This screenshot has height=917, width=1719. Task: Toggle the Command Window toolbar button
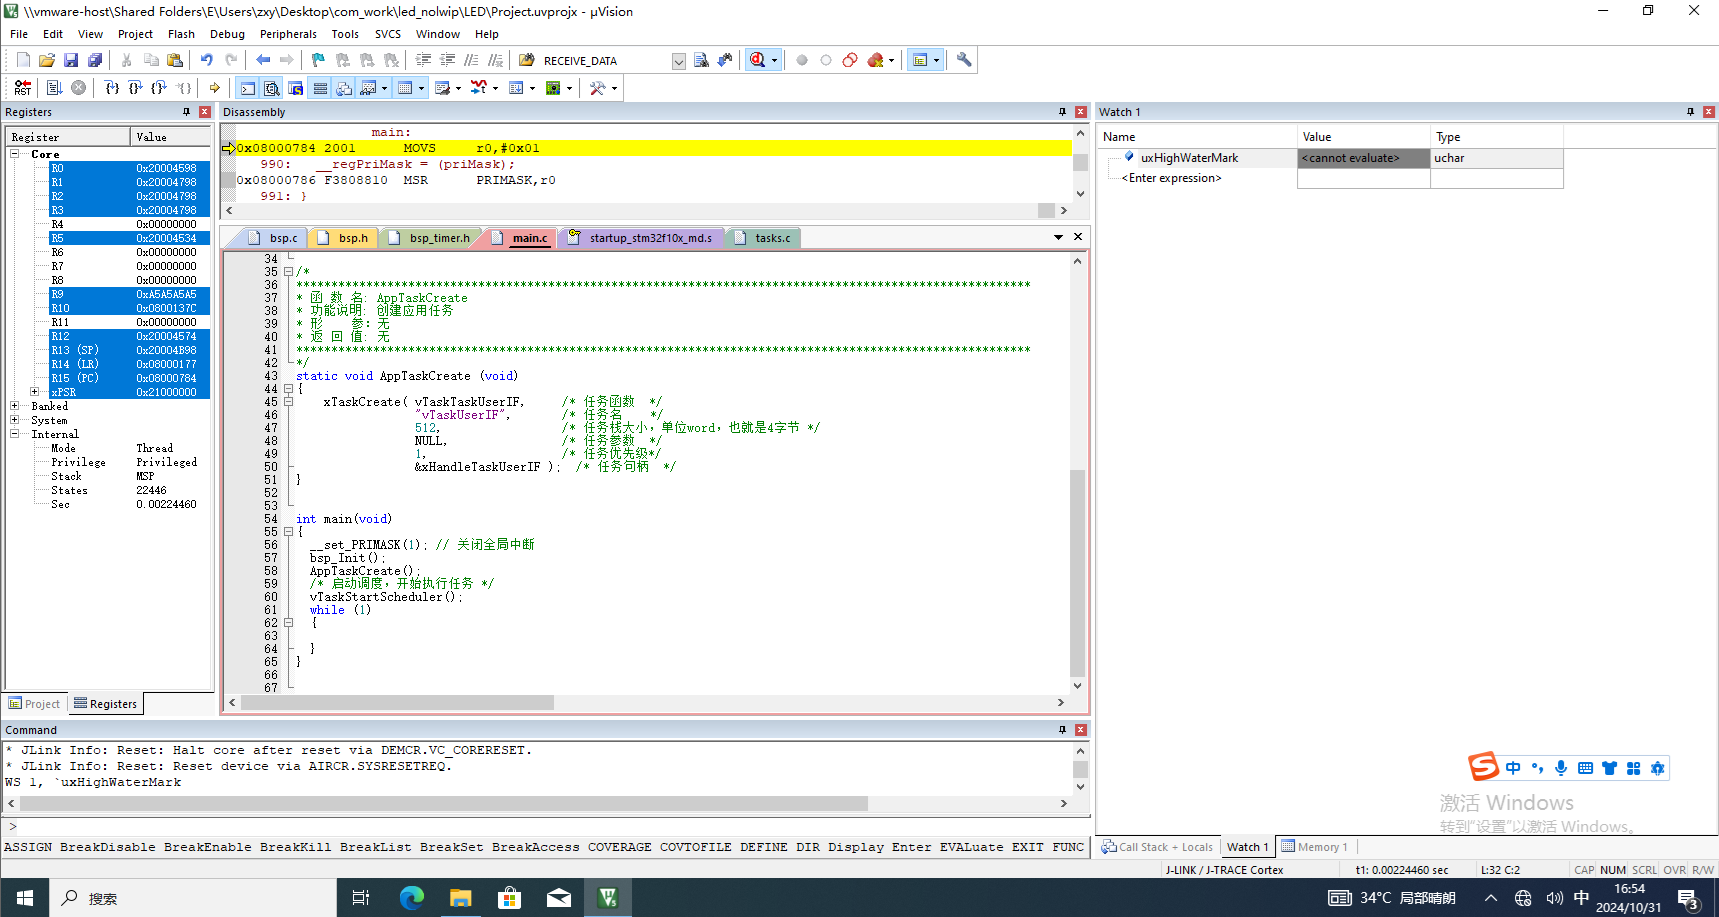point(247,88)
